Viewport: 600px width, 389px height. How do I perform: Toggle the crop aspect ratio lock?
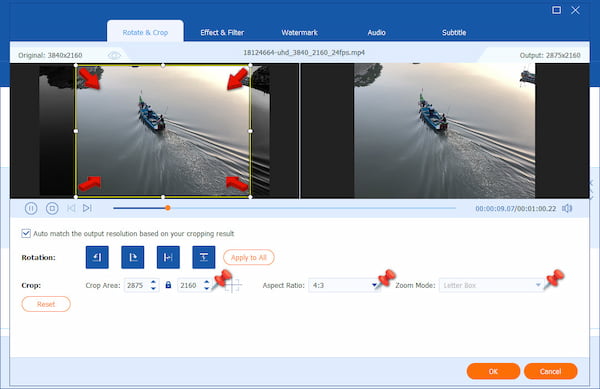(168, 285)
